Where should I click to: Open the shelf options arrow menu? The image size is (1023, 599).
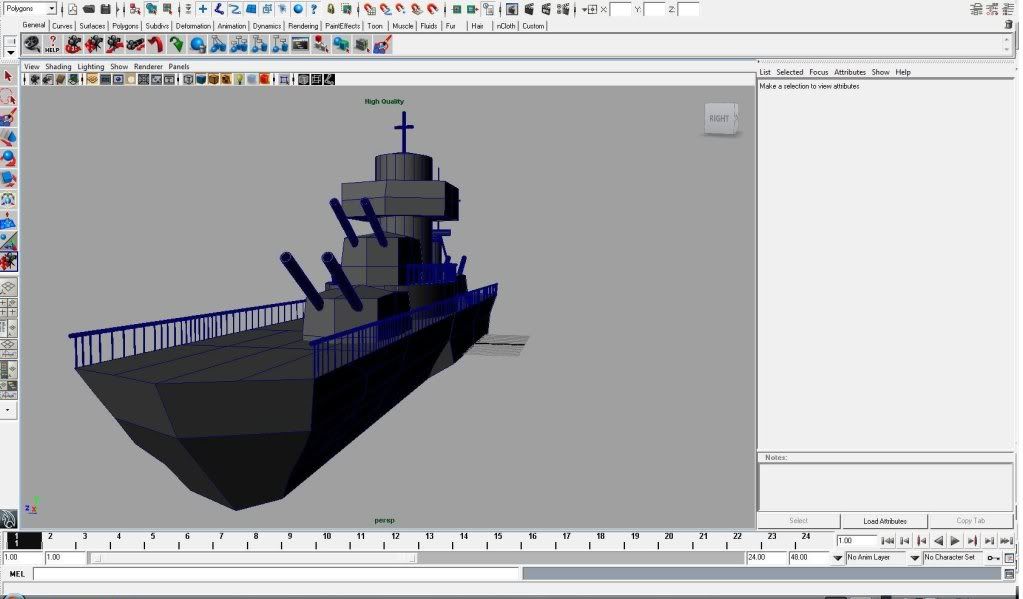coord(10,52)
